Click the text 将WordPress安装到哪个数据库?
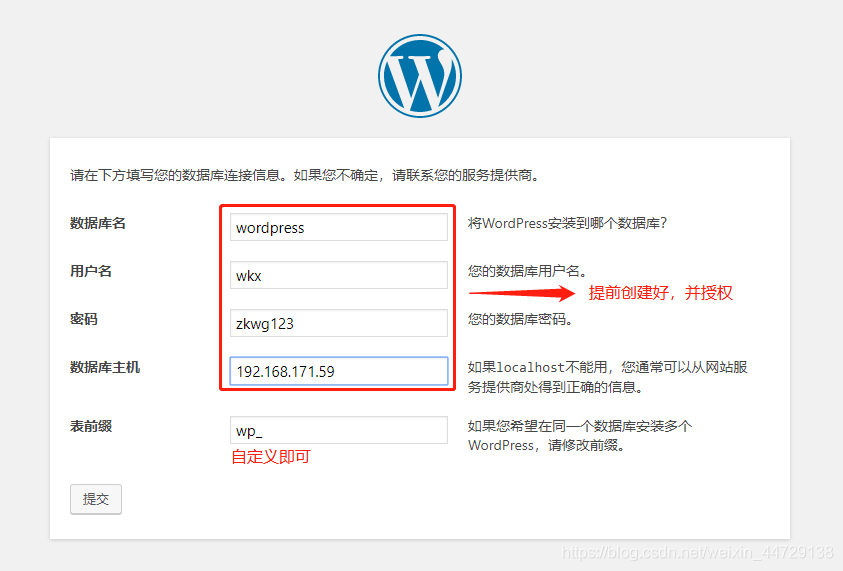 (568, 223)
